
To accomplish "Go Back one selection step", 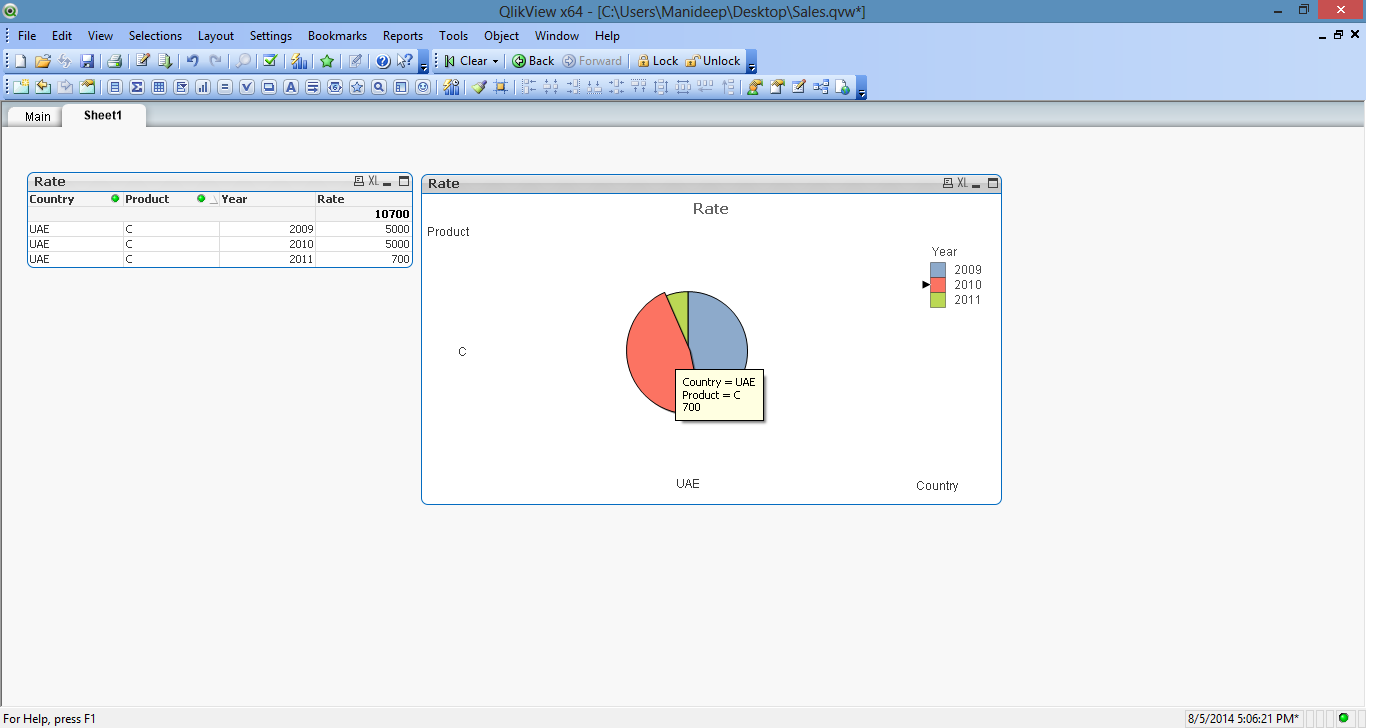I will [533, 61].
